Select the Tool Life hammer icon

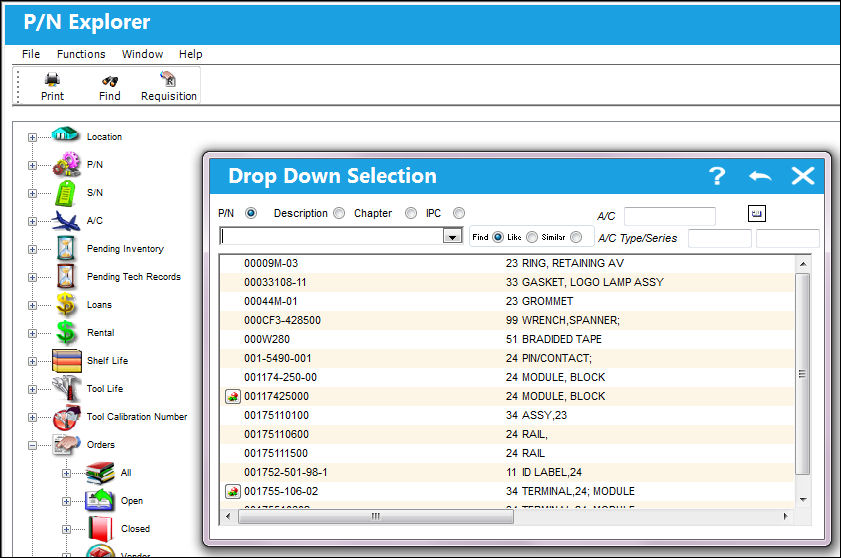[x=67, y=388]
